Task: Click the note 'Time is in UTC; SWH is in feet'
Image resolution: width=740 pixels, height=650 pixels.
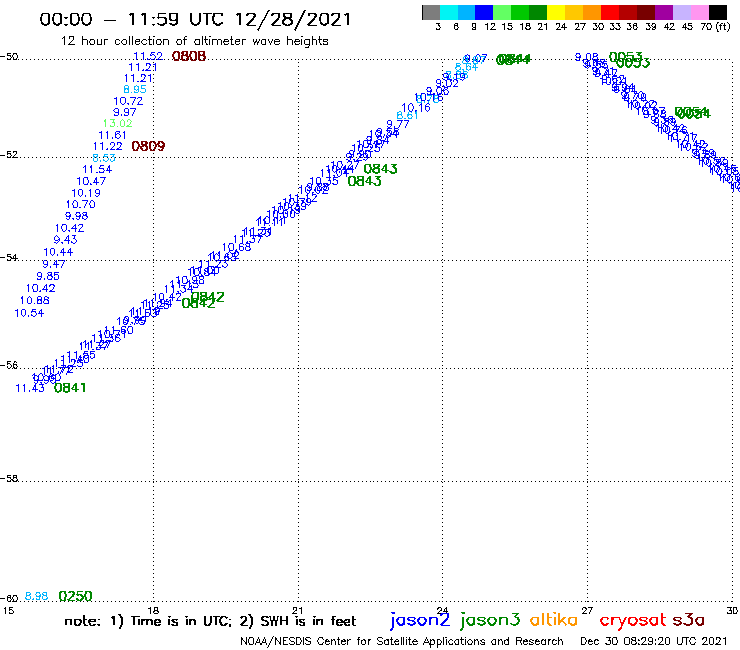Action: [210, 621]
